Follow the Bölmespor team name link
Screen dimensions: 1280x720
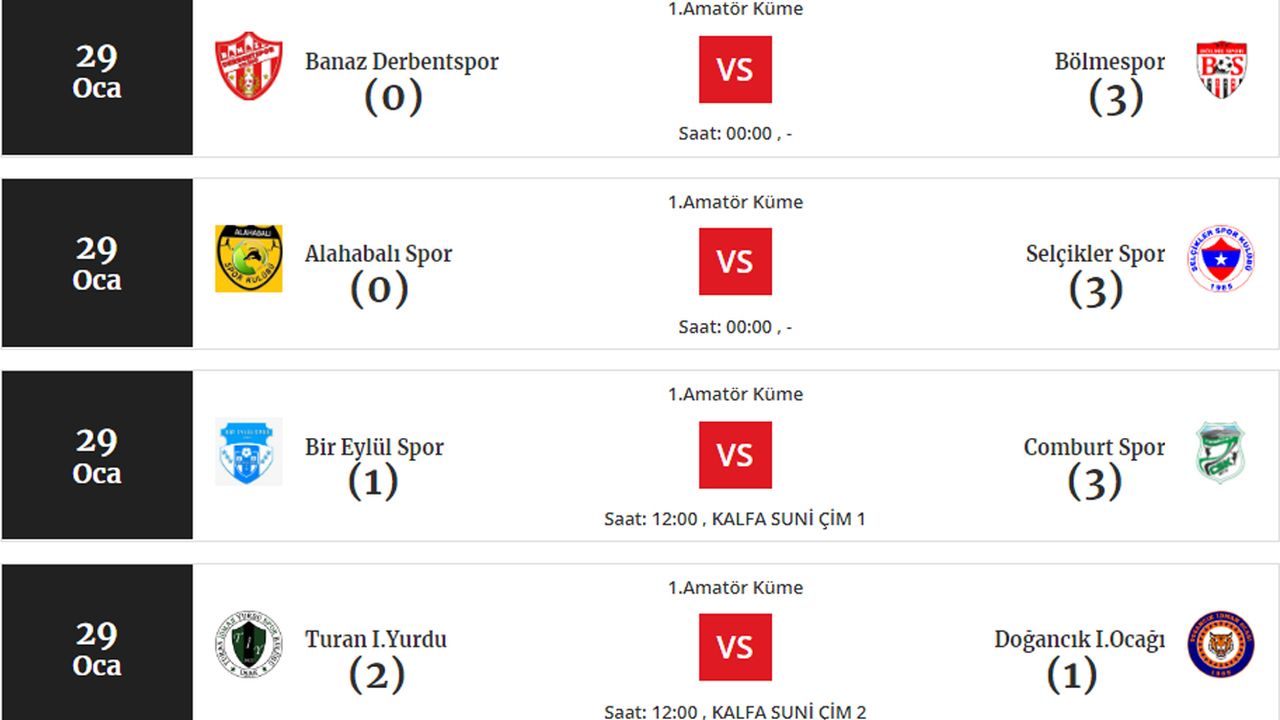coord(1109,61)
